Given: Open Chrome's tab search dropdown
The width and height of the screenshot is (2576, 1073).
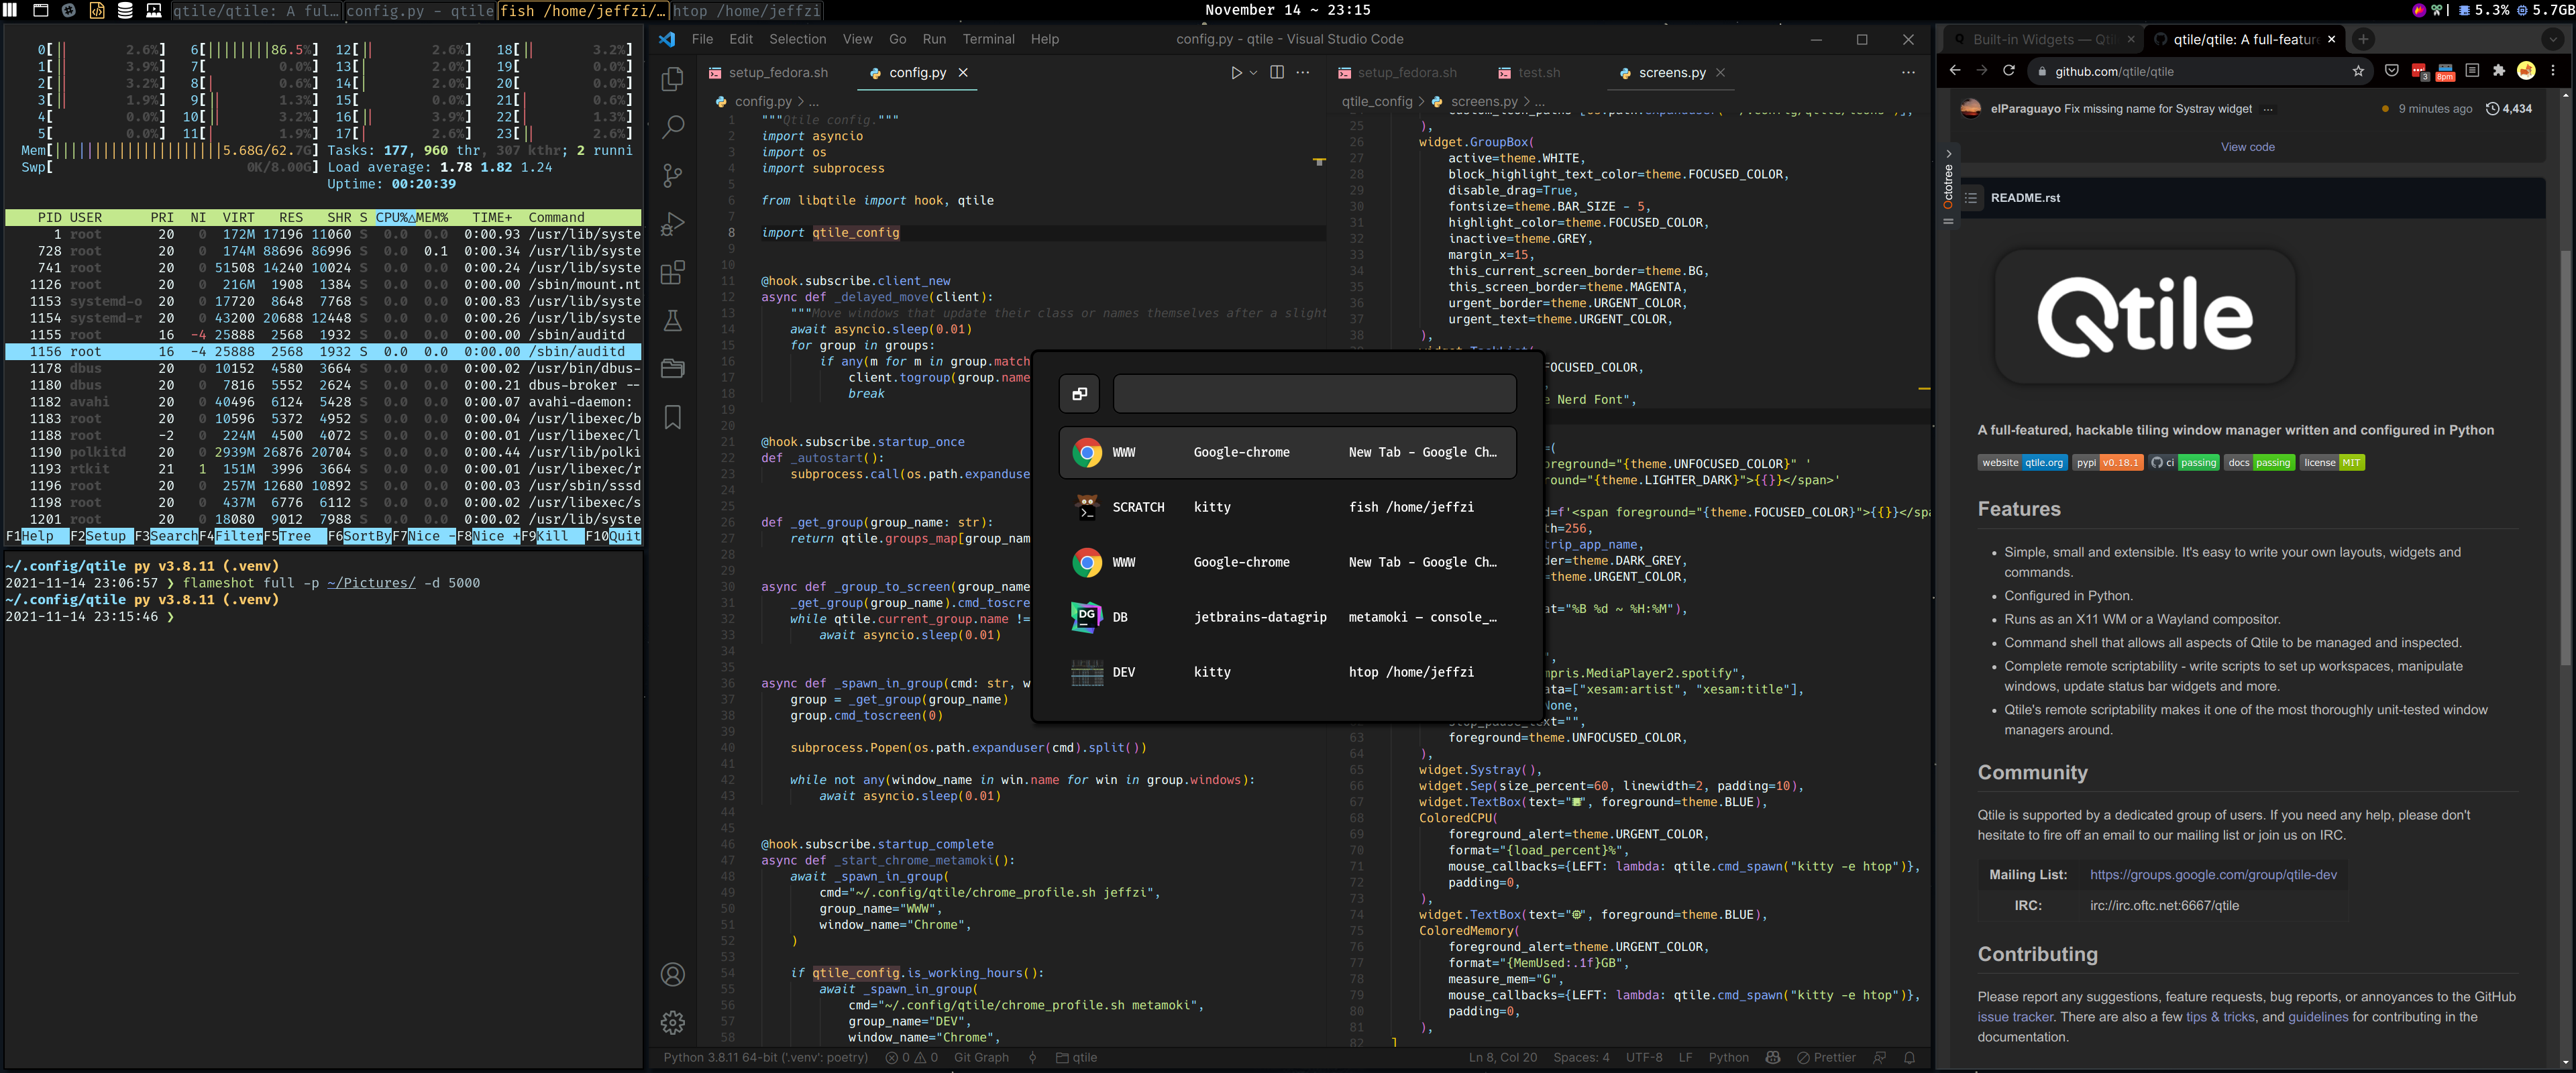Looking at the screenshot, I should (2552, 39).
